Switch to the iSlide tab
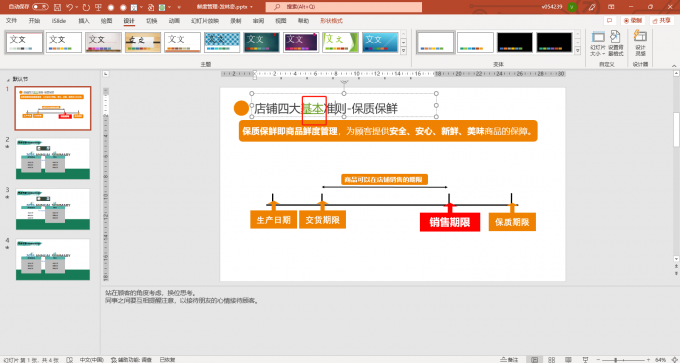 click(x=59, y=21)
